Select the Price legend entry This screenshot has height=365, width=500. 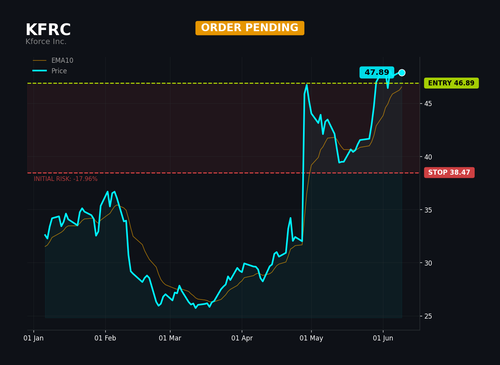coord(50,71)
